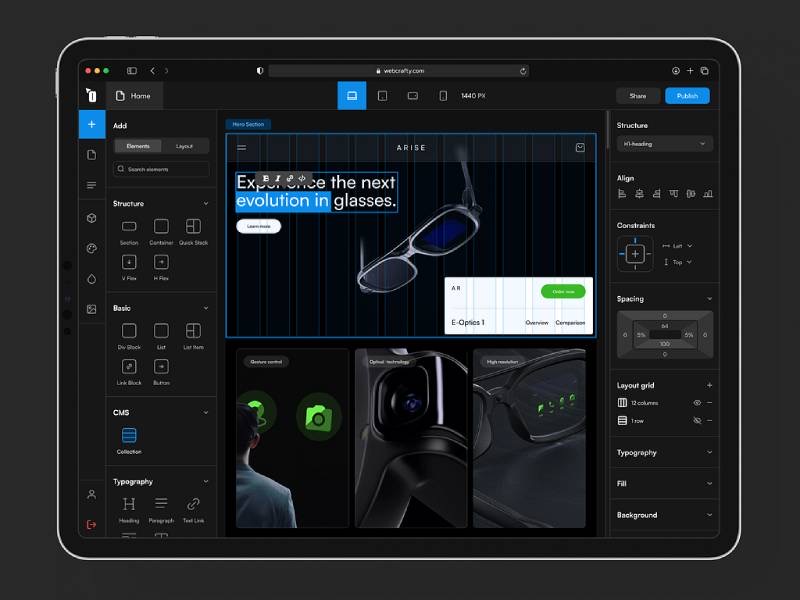Select the Quick Stack element

point(193,231)
